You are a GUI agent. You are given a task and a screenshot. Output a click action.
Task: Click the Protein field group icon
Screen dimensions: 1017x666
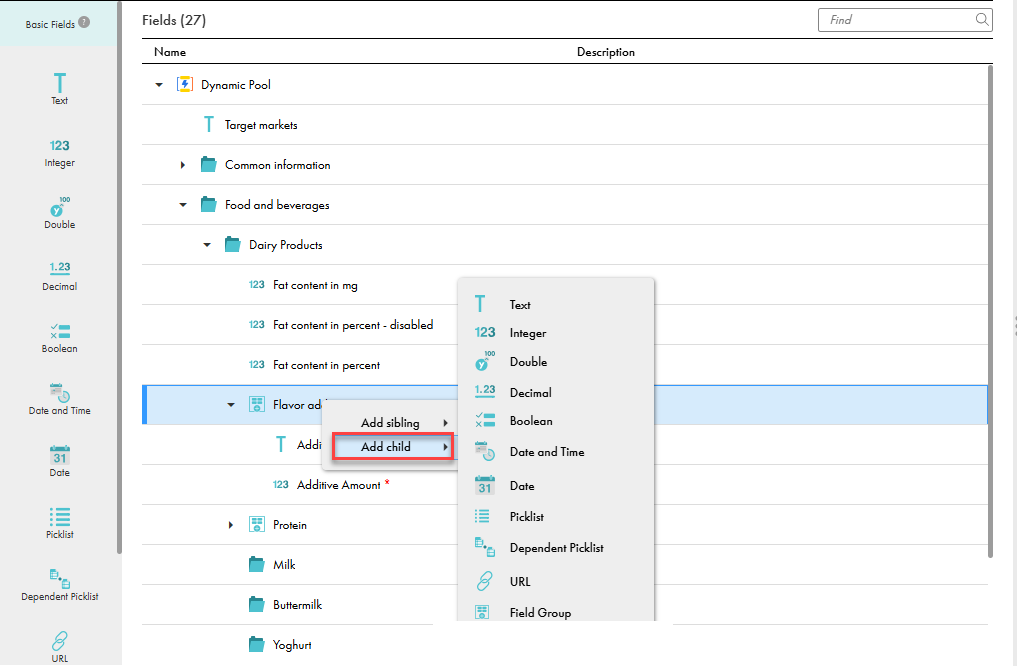[x=257, y=525]
